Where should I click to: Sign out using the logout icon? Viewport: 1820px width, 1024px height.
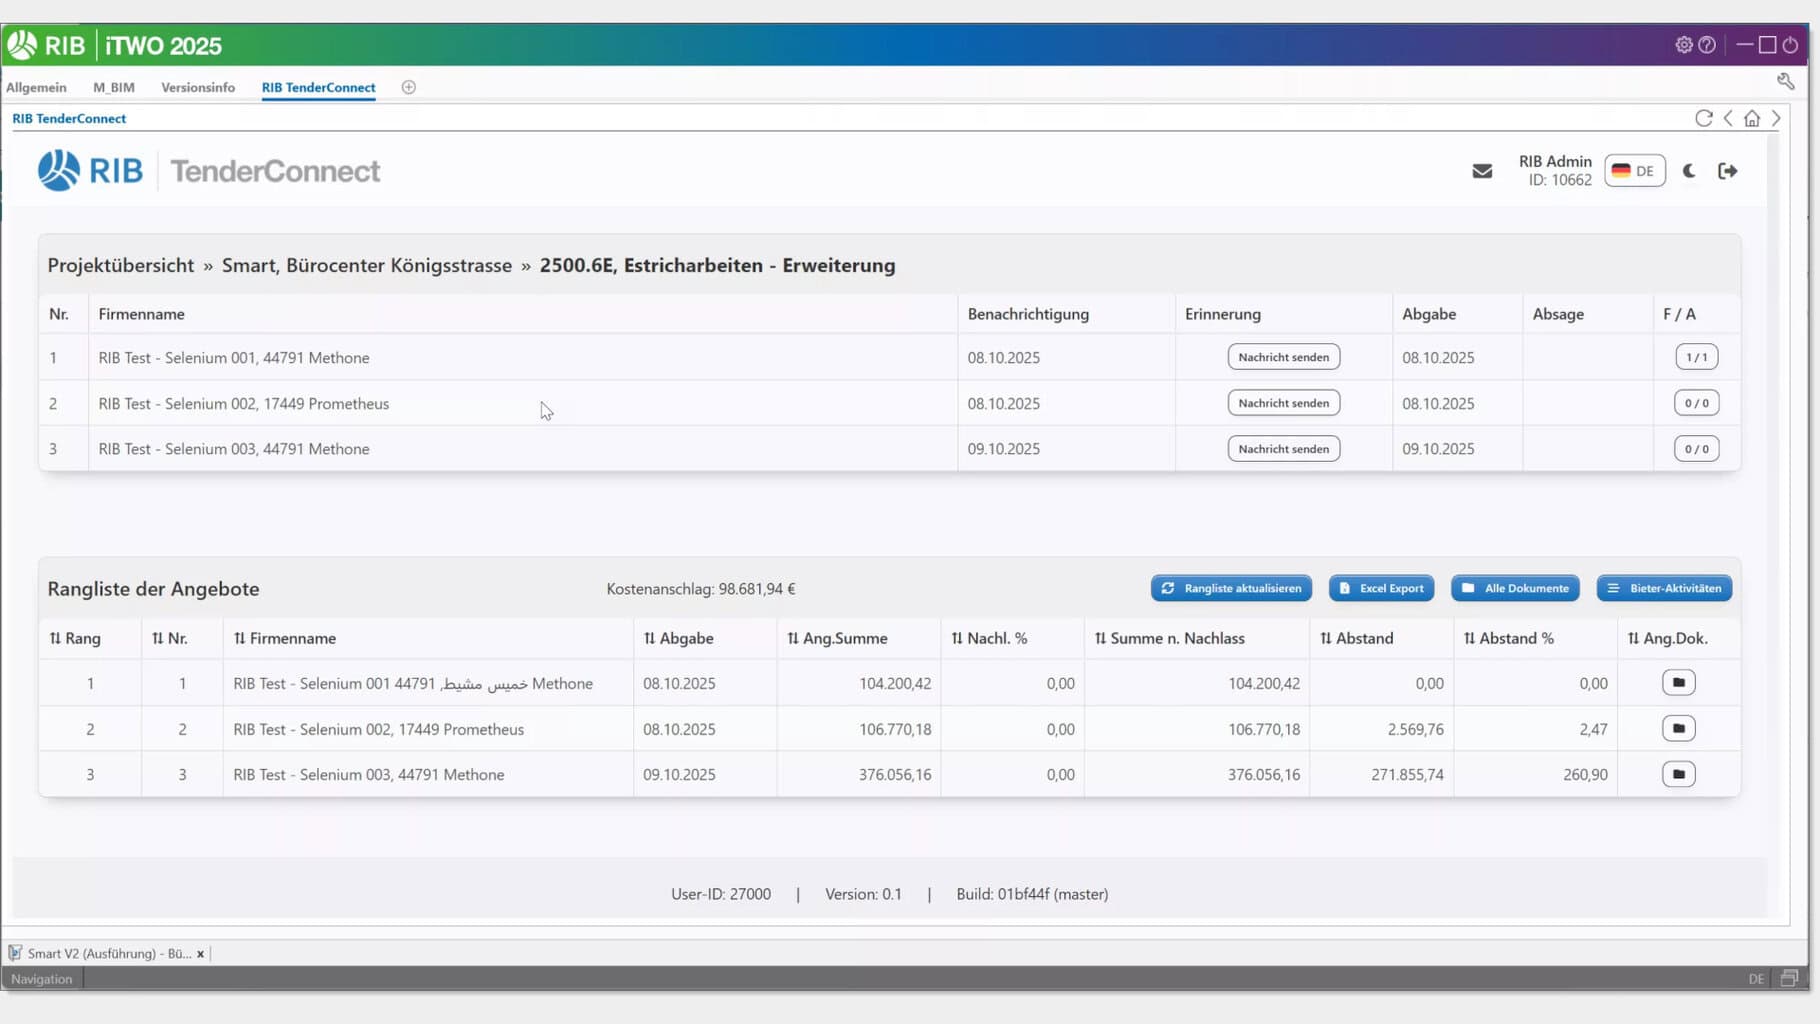(x=1728, y=171)
